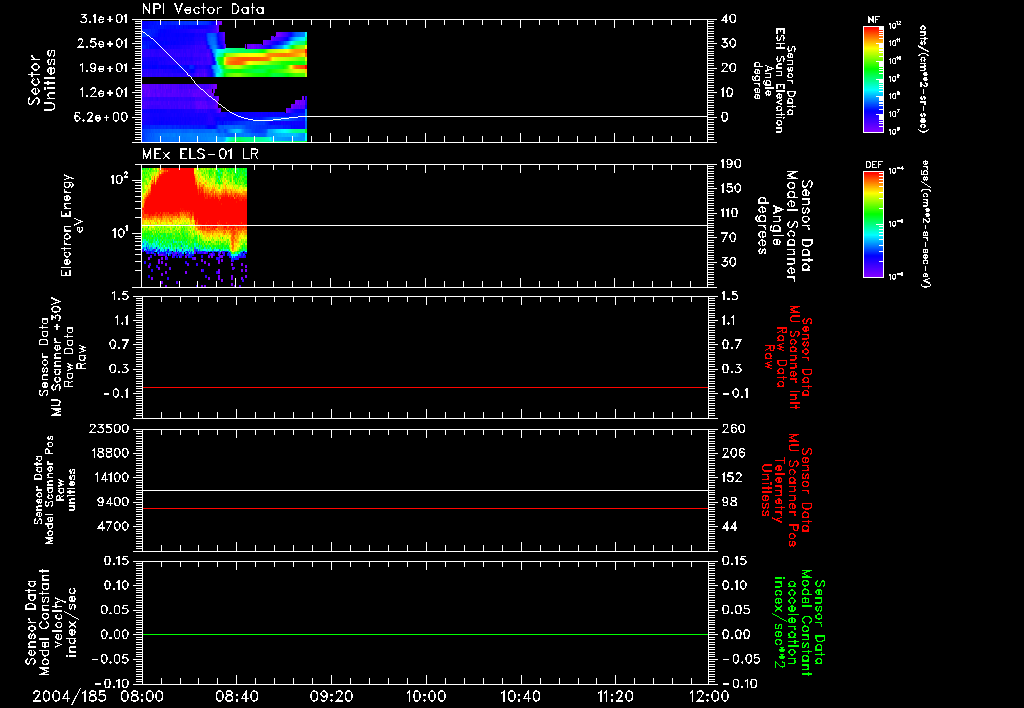
Task: Click the '98' telemetry axis value
Action: (729, 502)
